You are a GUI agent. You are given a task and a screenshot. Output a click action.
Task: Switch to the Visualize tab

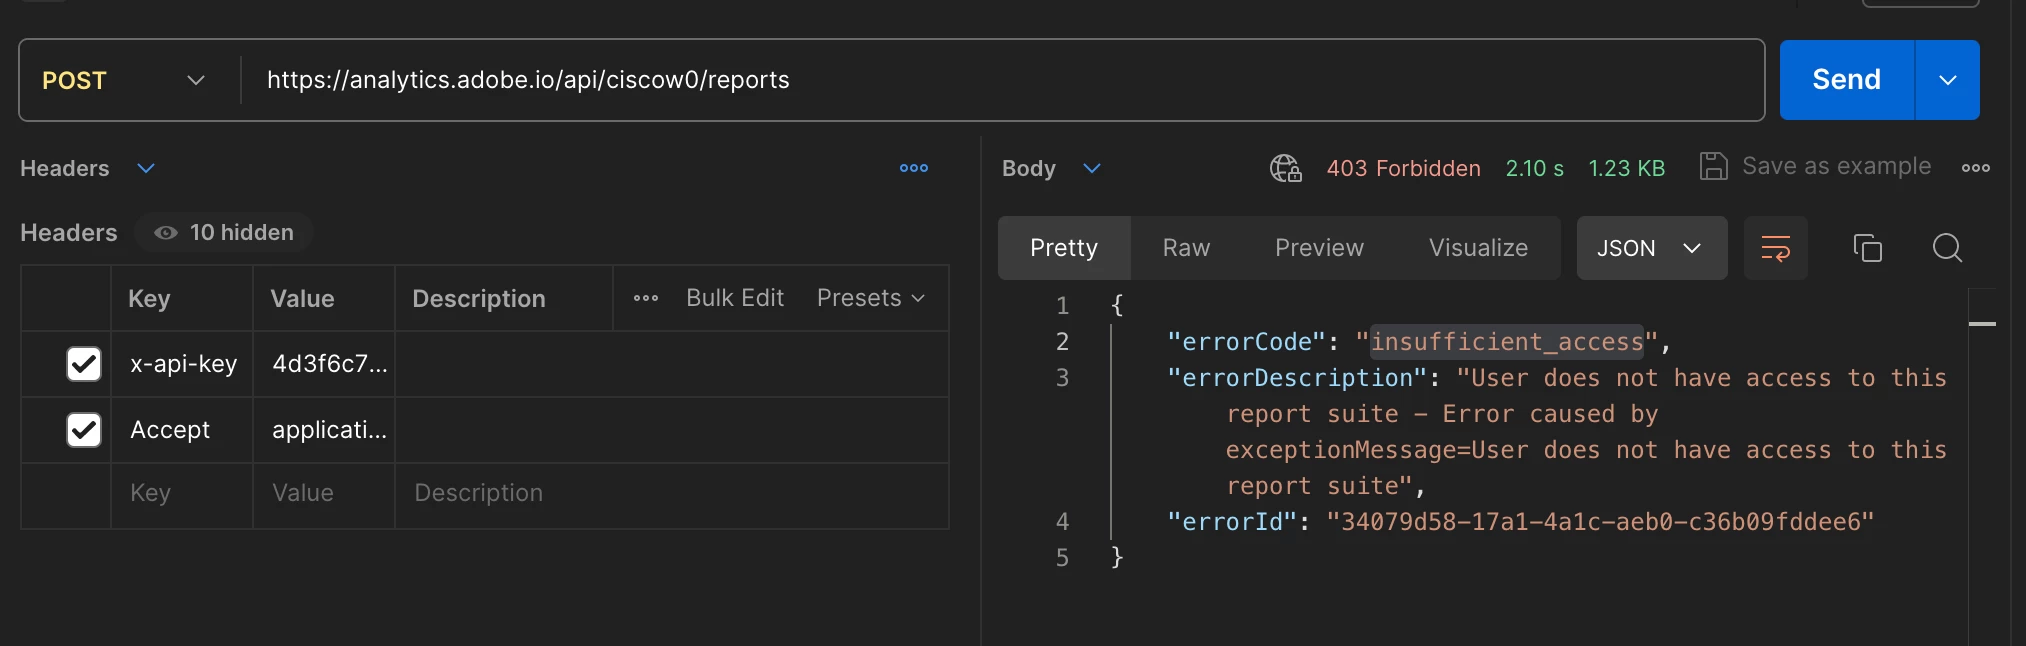pyautogui.click(x=1478, y=248)
